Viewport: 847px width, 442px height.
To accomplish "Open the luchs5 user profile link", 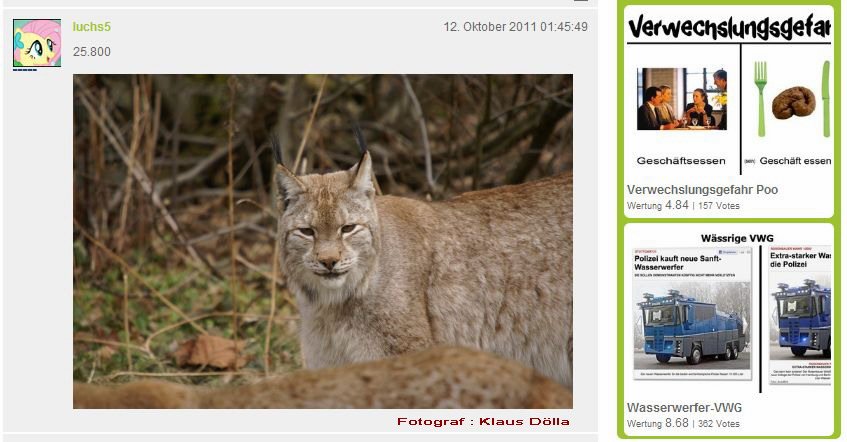I will (x=92, y=26).
